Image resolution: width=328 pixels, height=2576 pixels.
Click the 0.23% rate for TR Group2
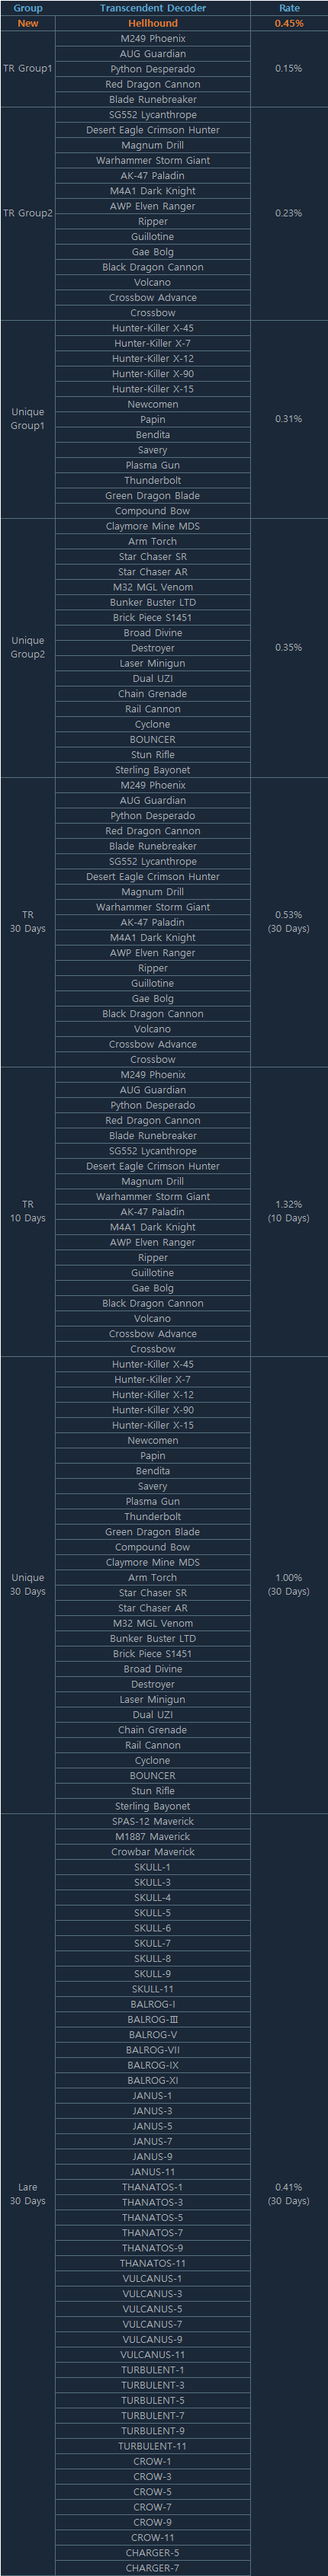pyautogui.click(x=289, y=213)
